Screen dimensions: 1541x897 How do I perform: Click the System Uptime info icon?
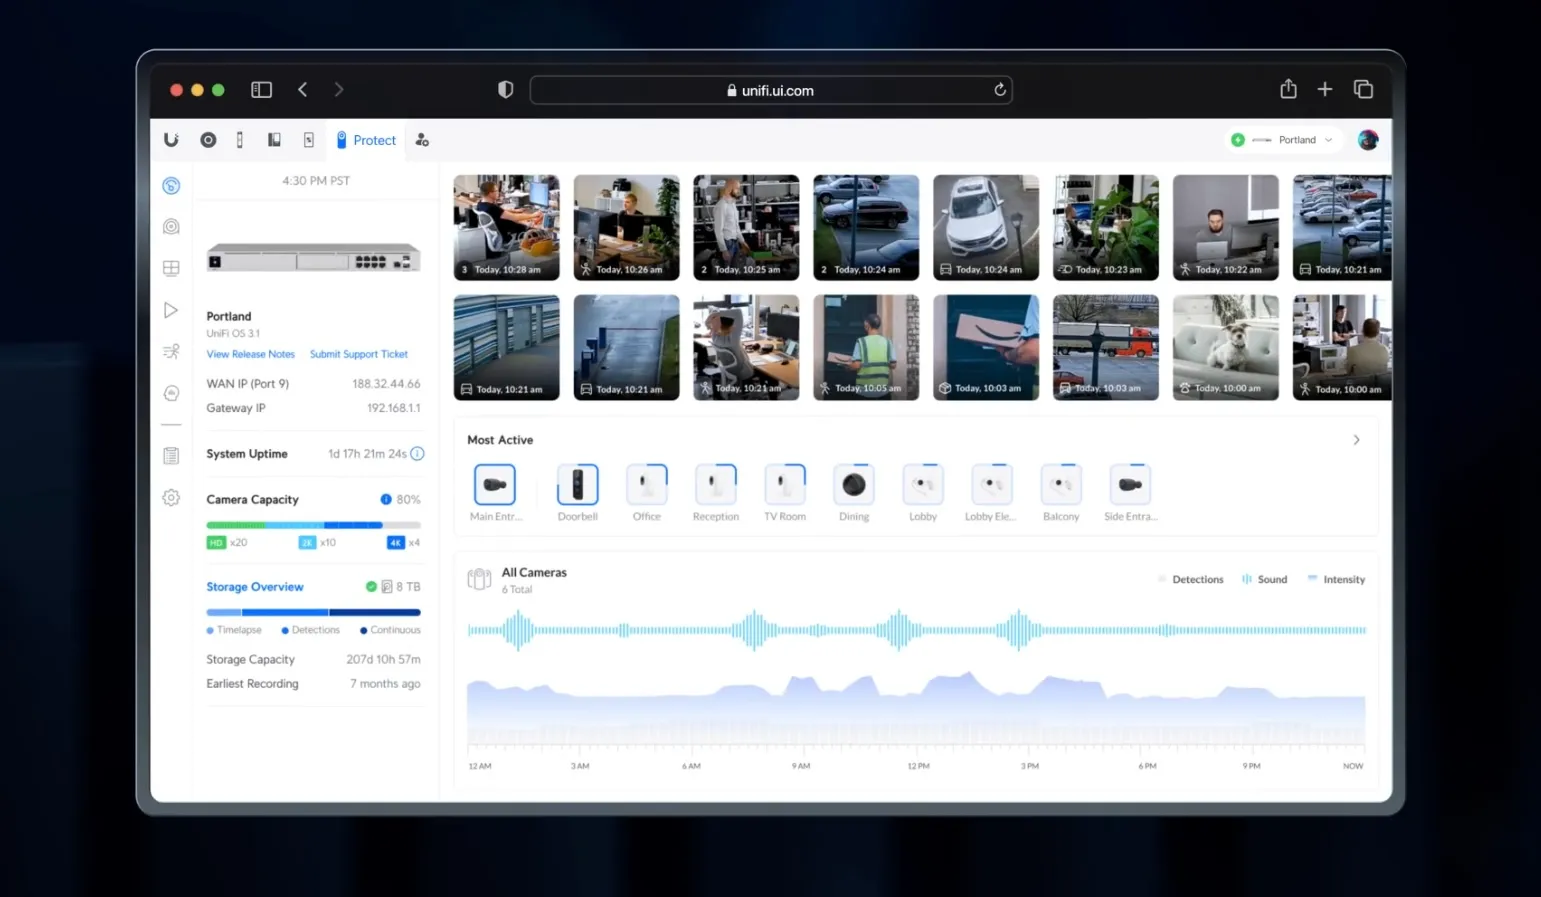(x=418, y=454)
